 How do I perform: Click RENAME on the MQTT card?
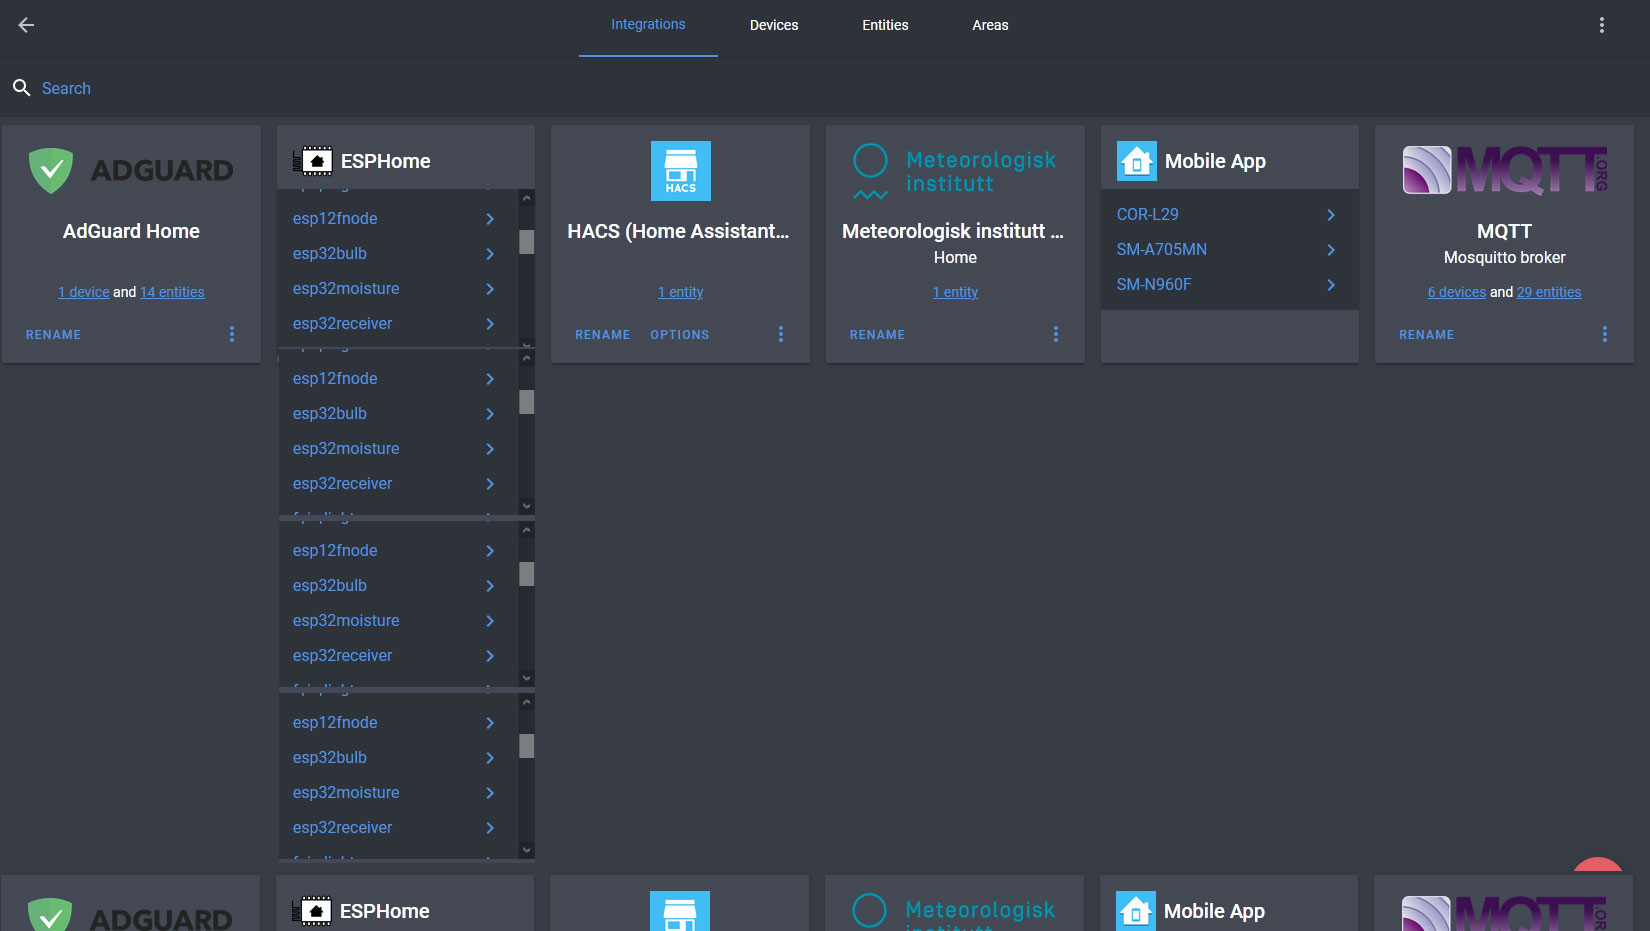(1427, 335)
